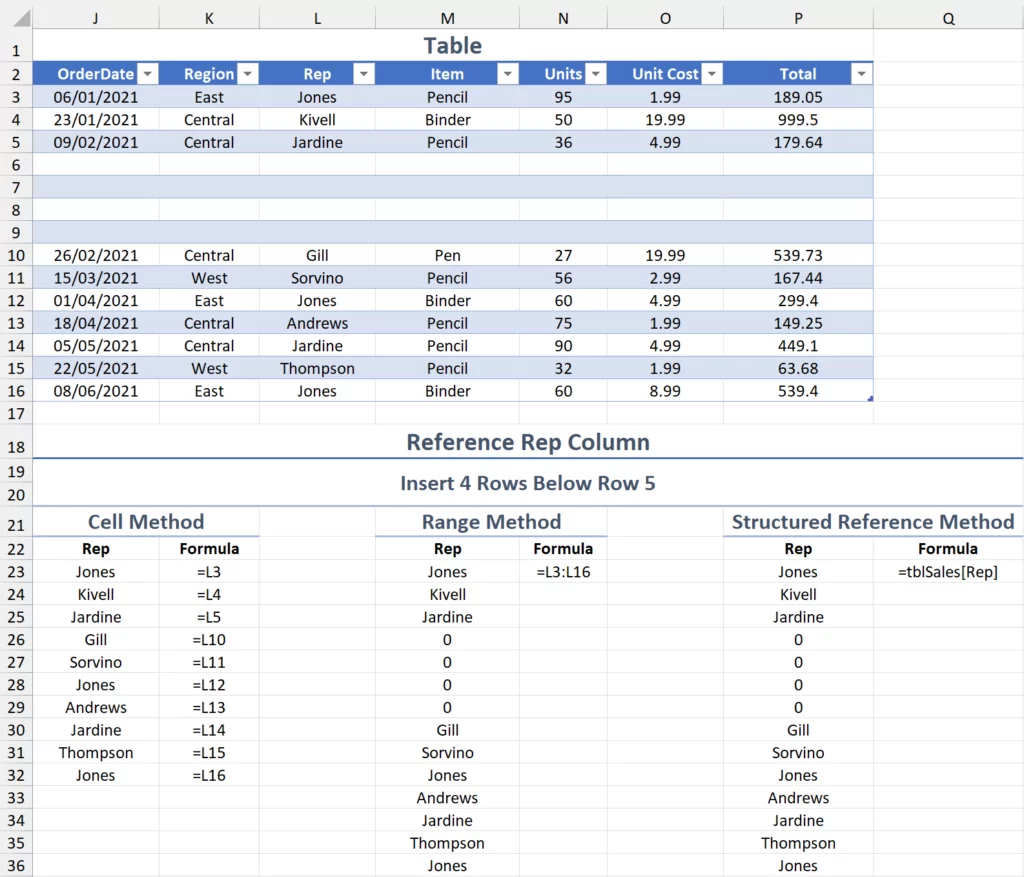This screenshot has height=877, width=1024.
Task: Open the Item column filter dropdown
Action: 507,74
